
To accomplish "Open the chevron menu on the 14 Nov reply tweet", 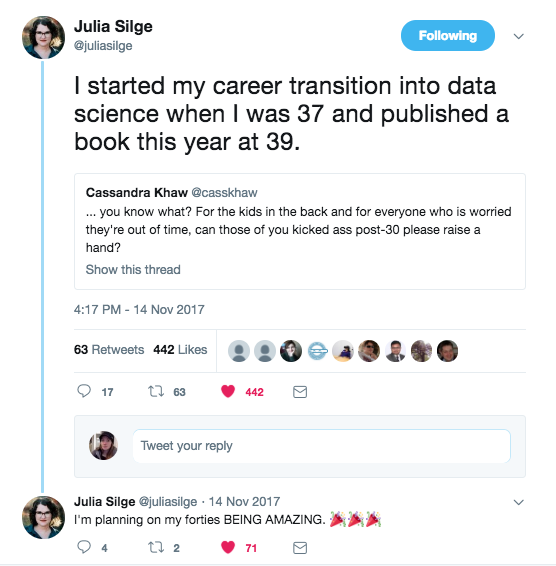I will coord(518,502).
